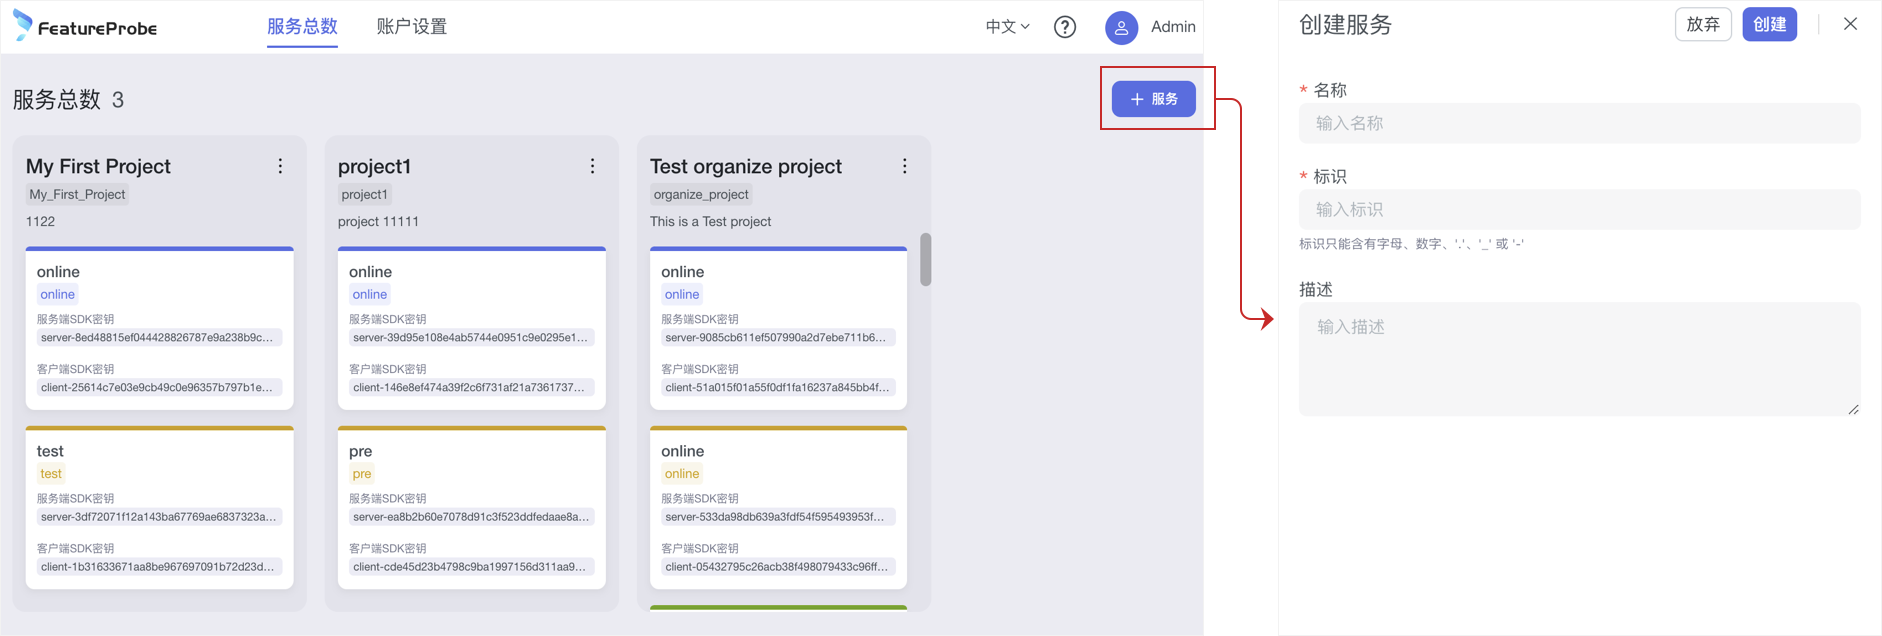1882x636 pixels.
Task: Open Test organize project options menu
Action: coord(904,166)
